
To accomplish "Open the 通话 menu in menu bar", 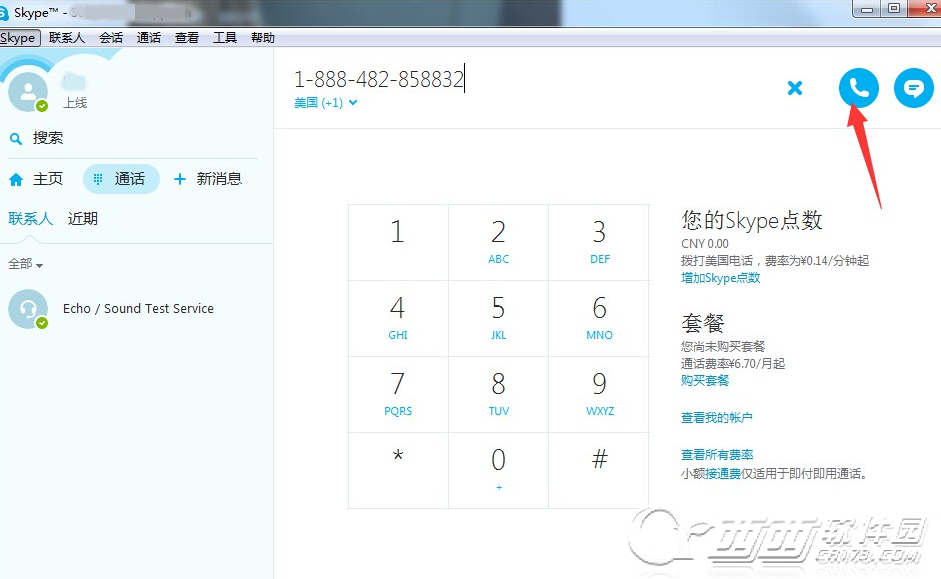I will [149, 38].
